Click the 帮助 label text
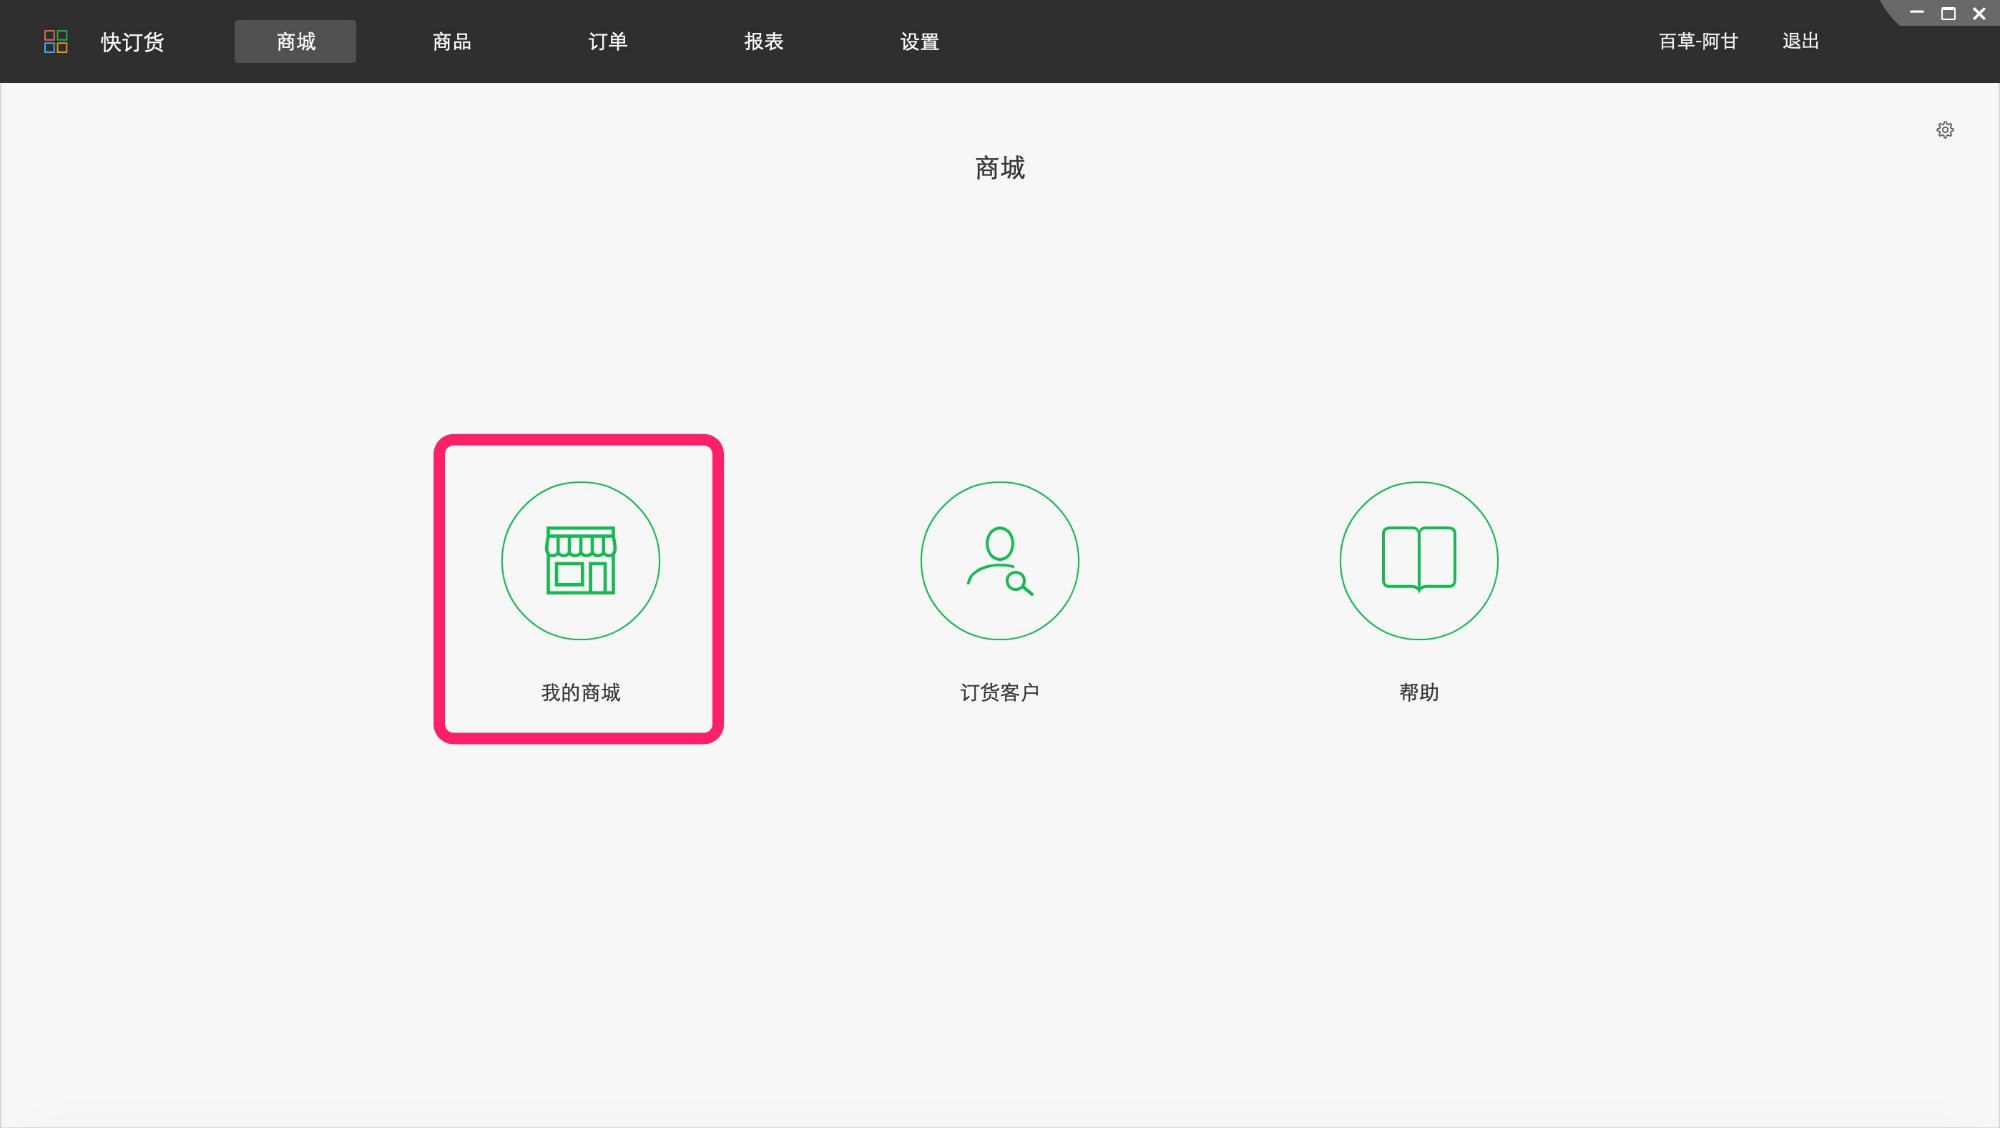 tap(1418, 692)
